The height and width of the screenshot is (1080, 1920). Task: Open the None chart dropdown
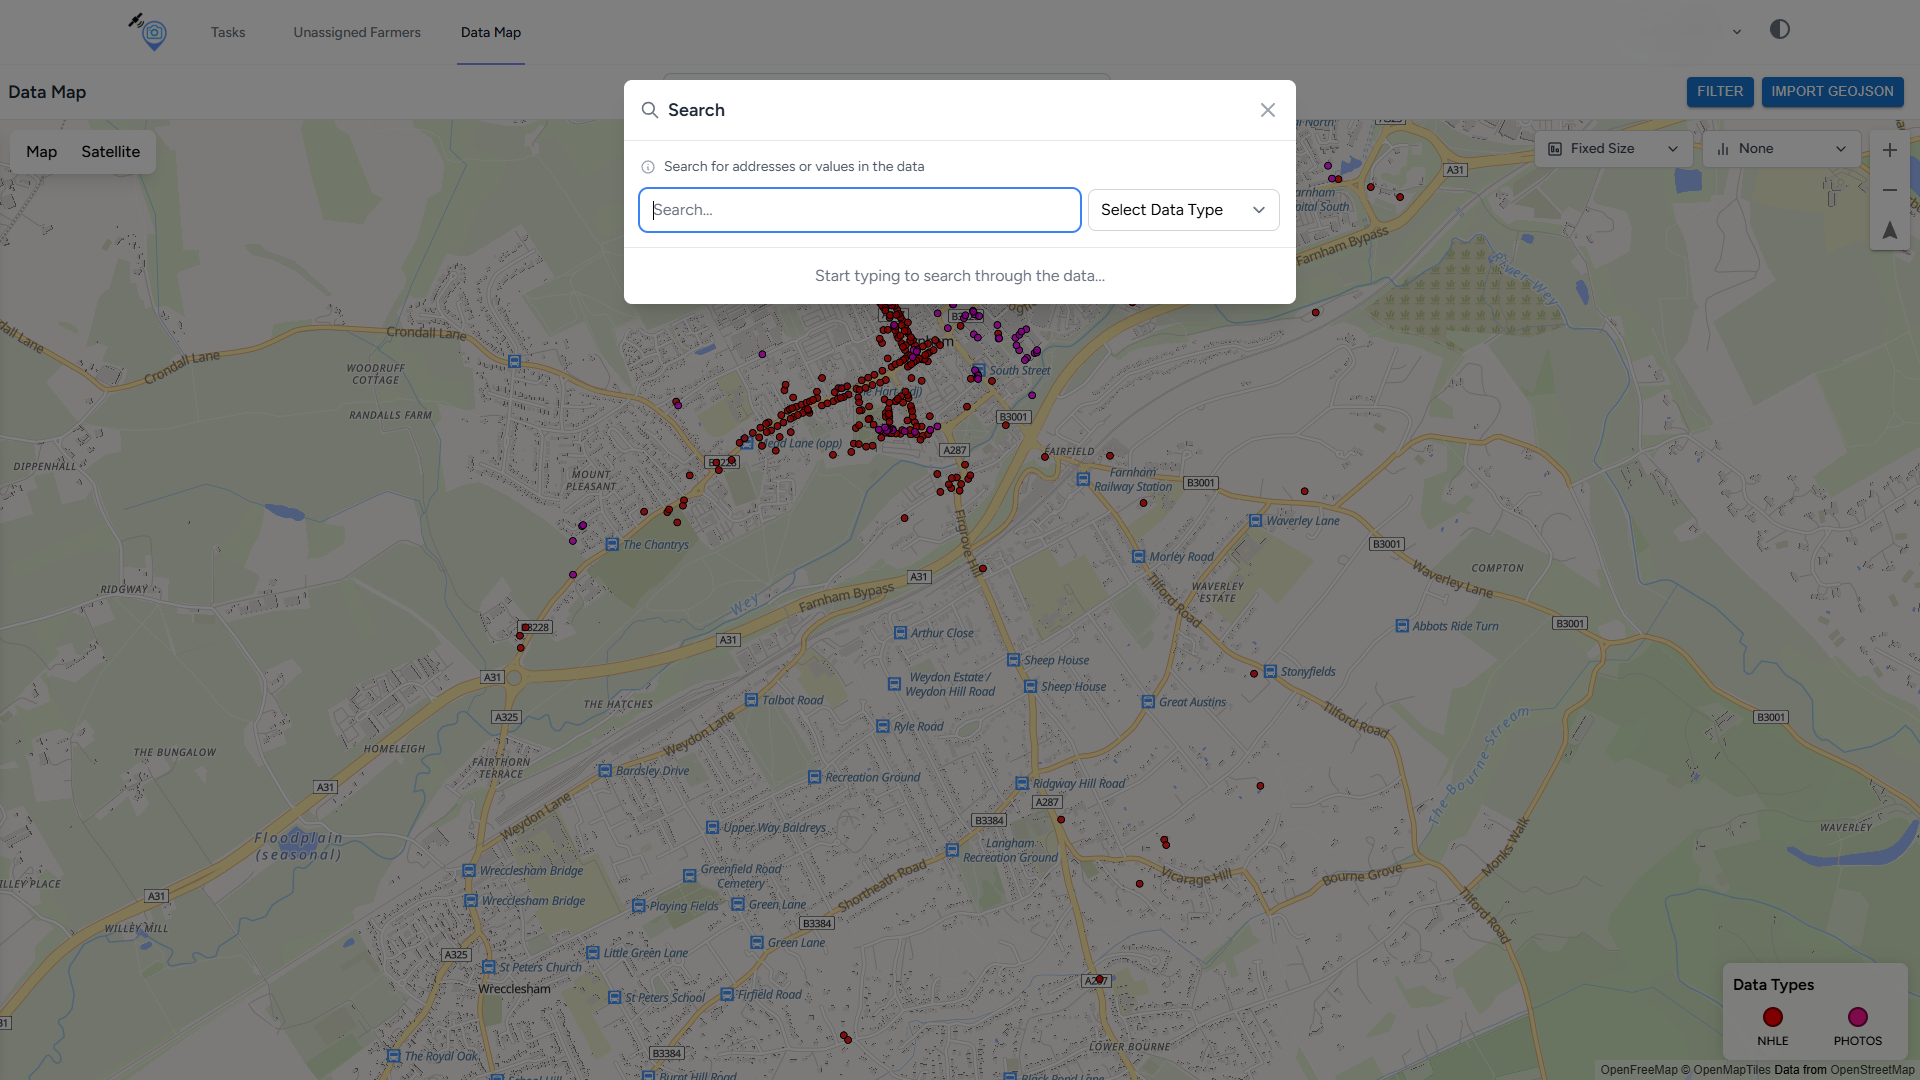[x=1781, y=149]
